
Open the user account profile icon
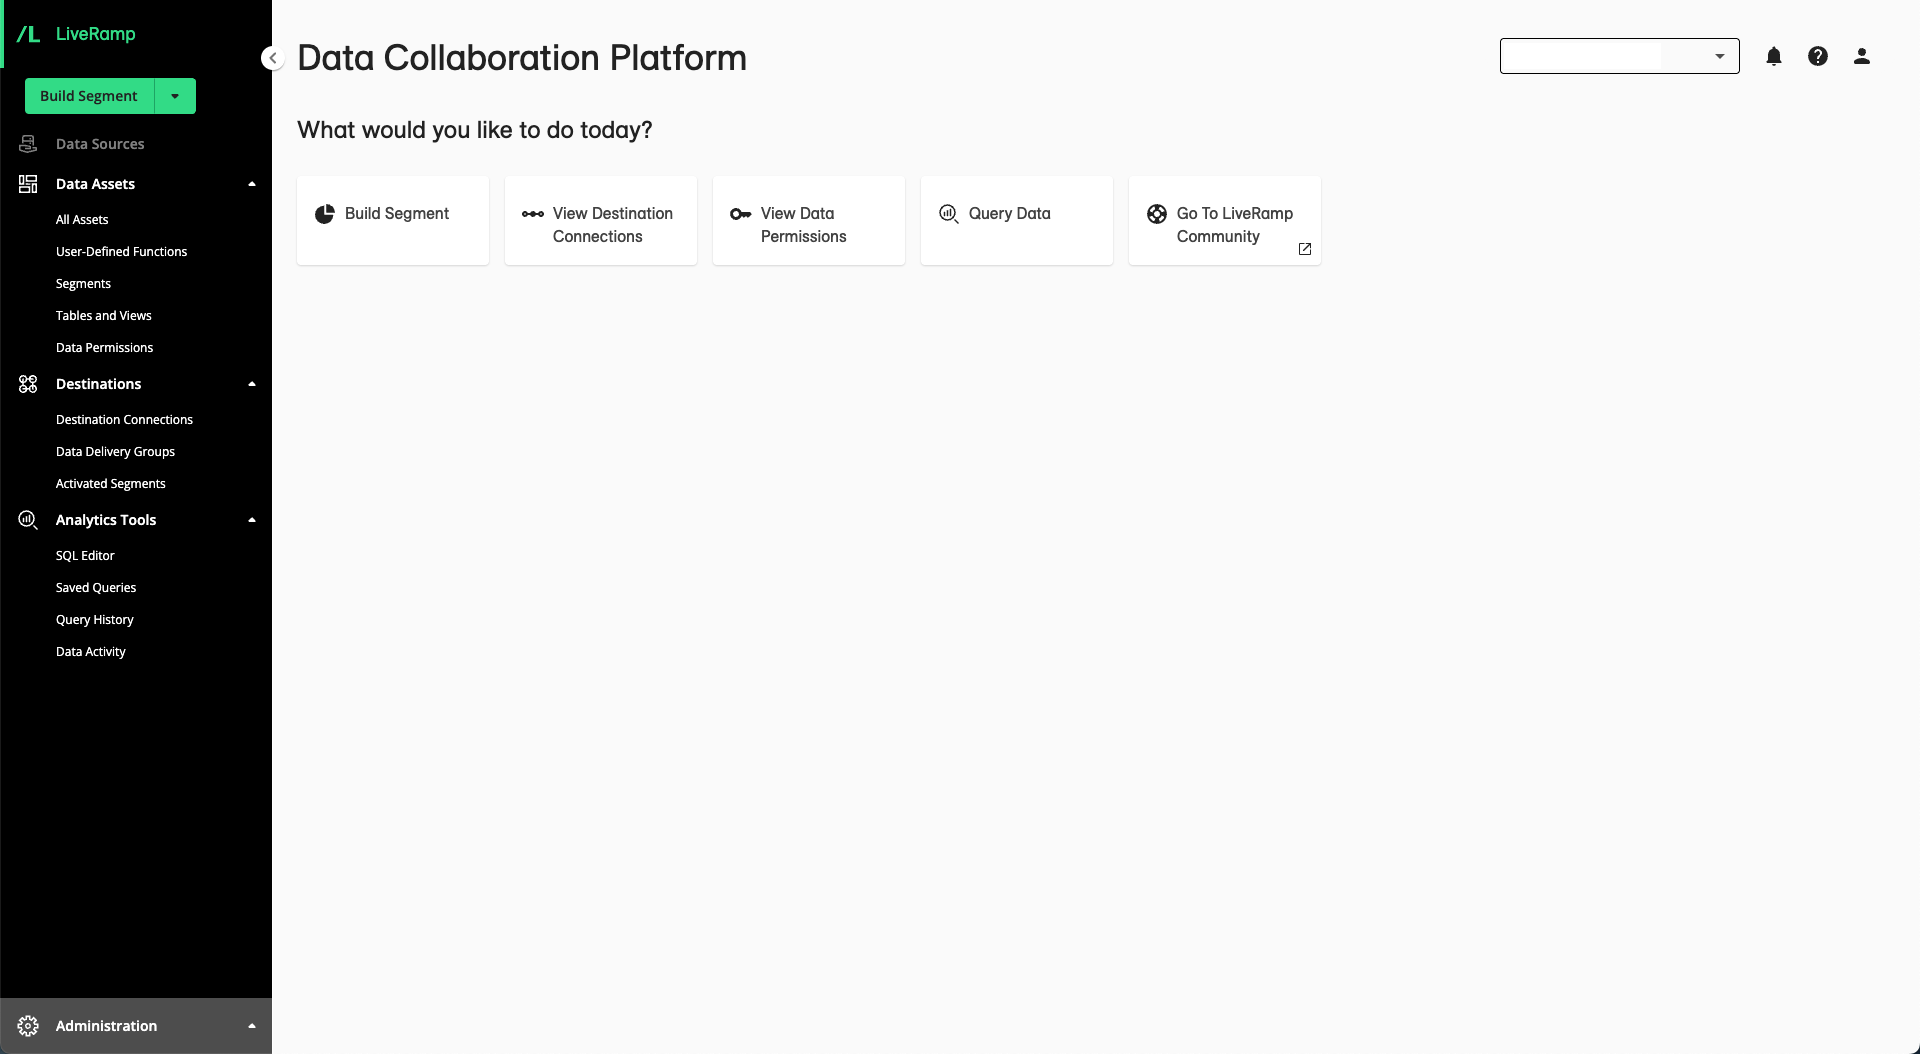pyautogui.click(x=1862, y=57)
